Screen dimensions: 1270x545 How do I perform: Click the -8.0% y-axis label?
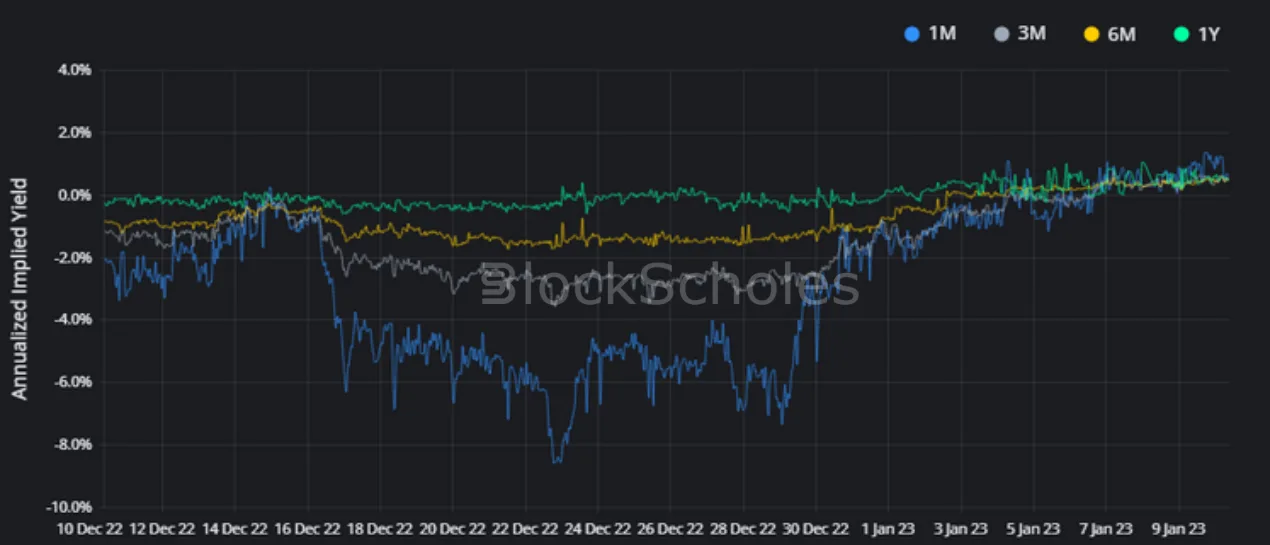pos(72,444)
